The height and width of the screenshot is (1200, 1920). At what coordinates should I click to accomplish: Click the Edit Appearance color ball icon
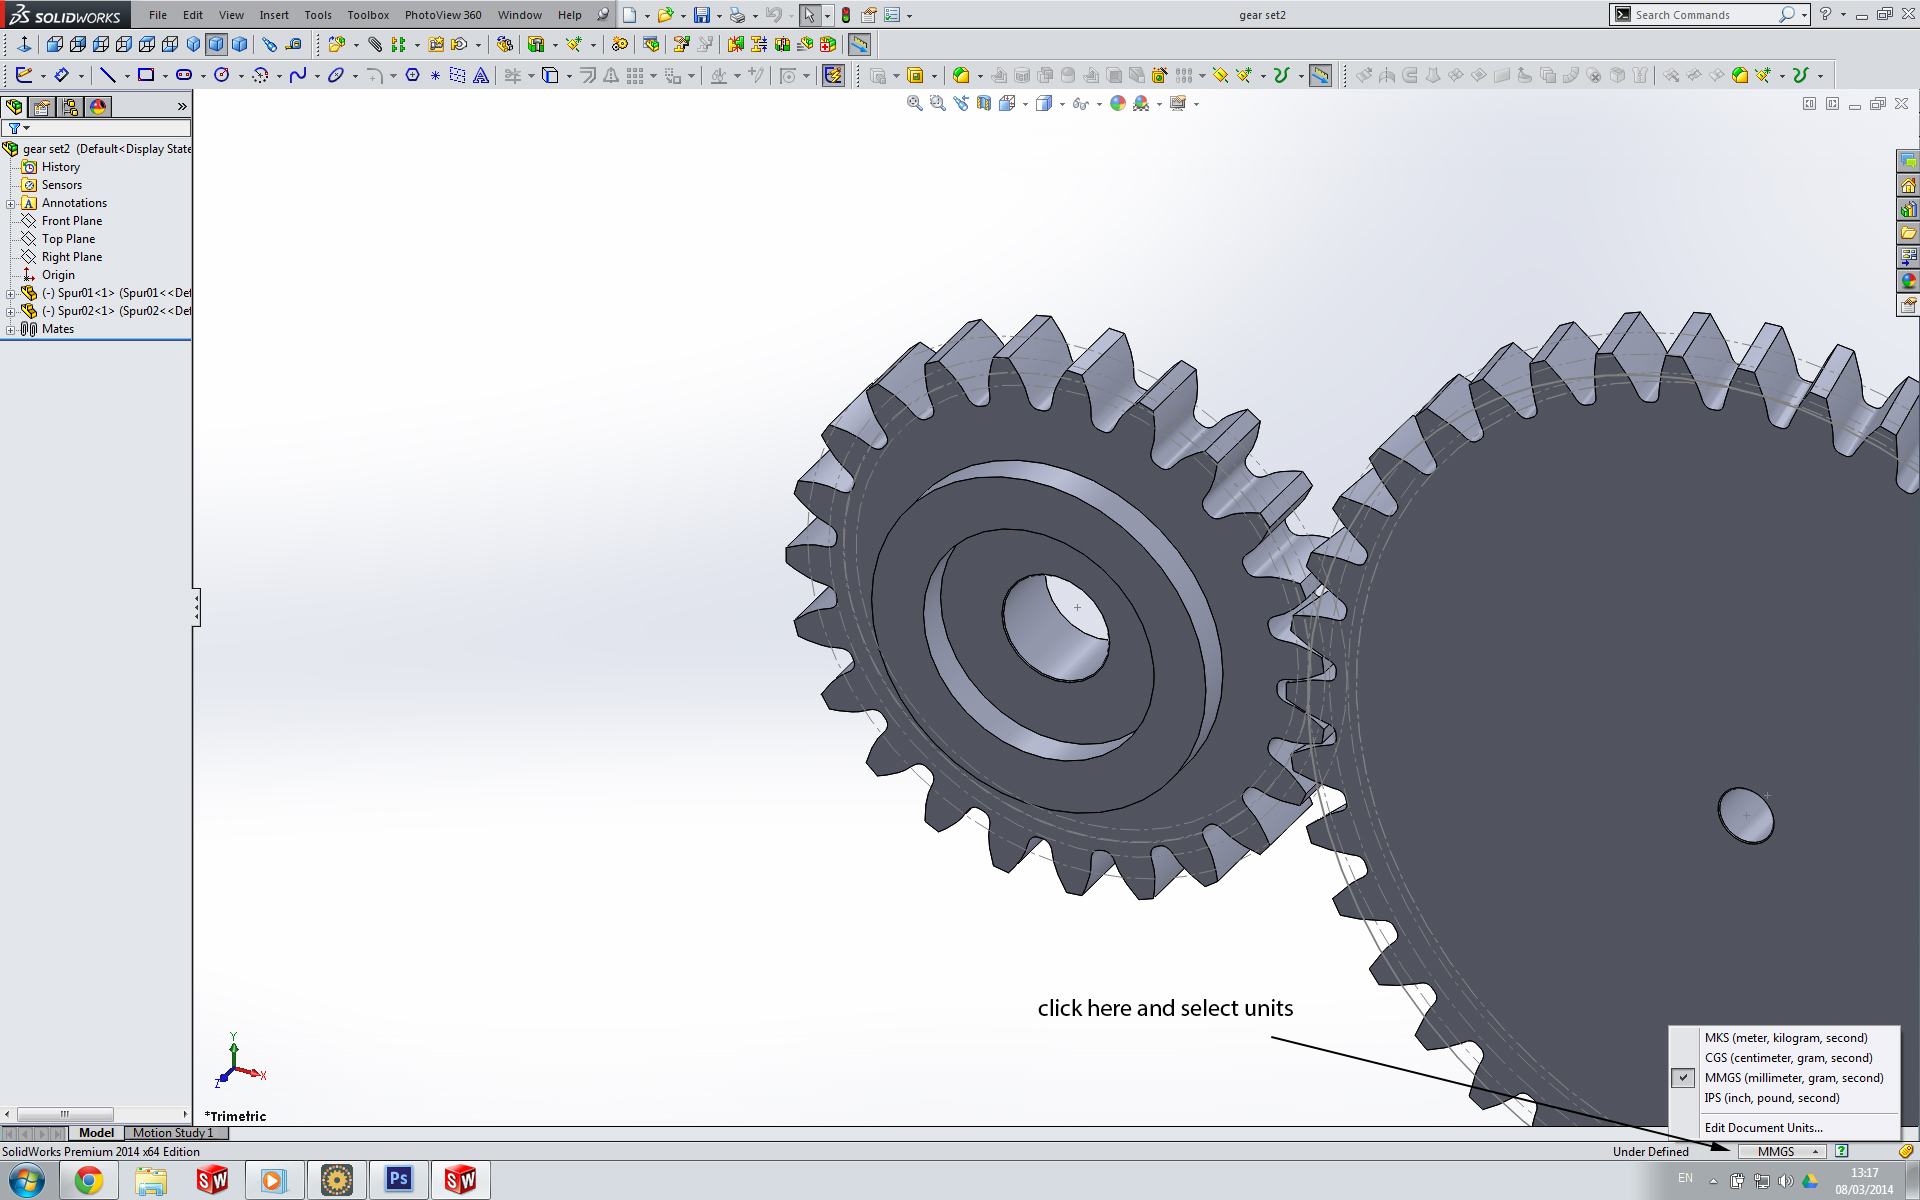point(1118,103)
